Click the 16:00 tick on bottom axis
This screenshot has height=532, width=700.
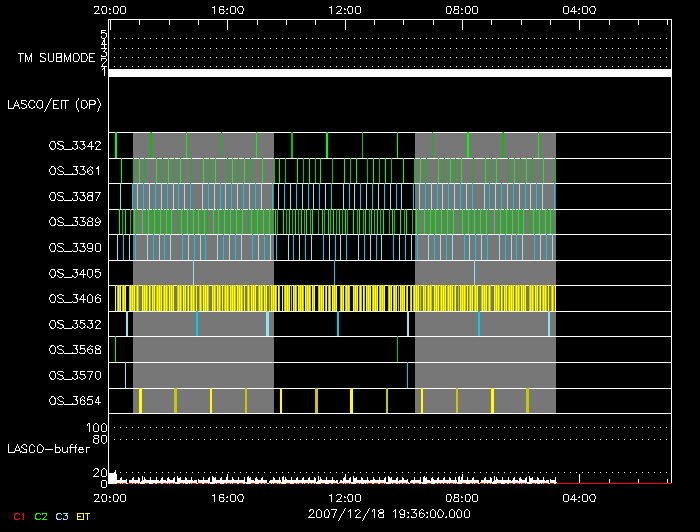228,497
